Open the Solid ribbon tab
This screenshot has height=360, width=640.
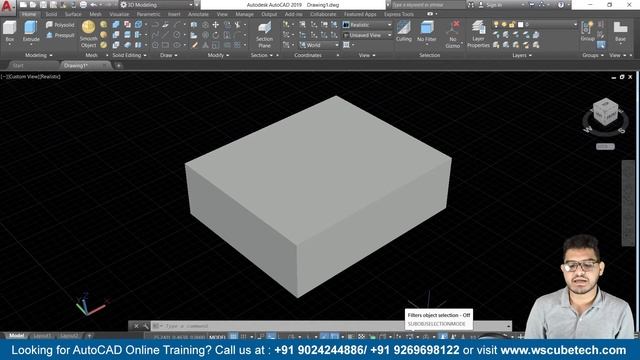(x=51, y=14)
